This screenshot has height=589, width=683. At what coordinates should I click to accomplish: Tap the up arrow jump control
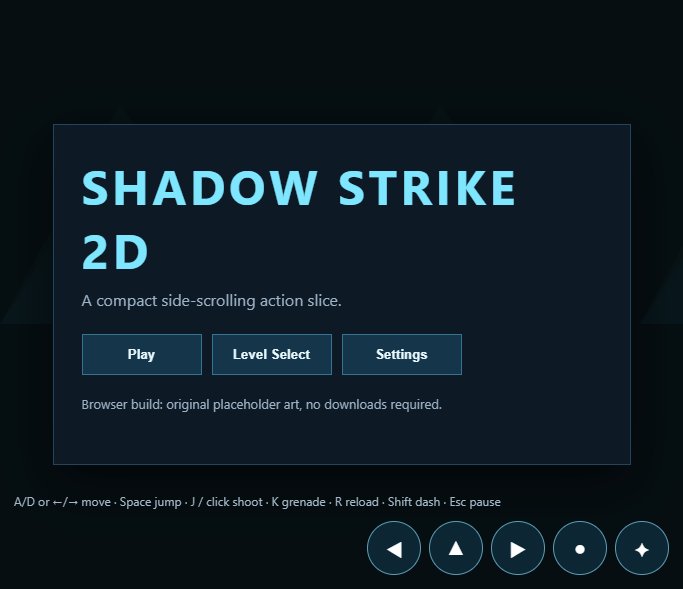pos(456,548)
